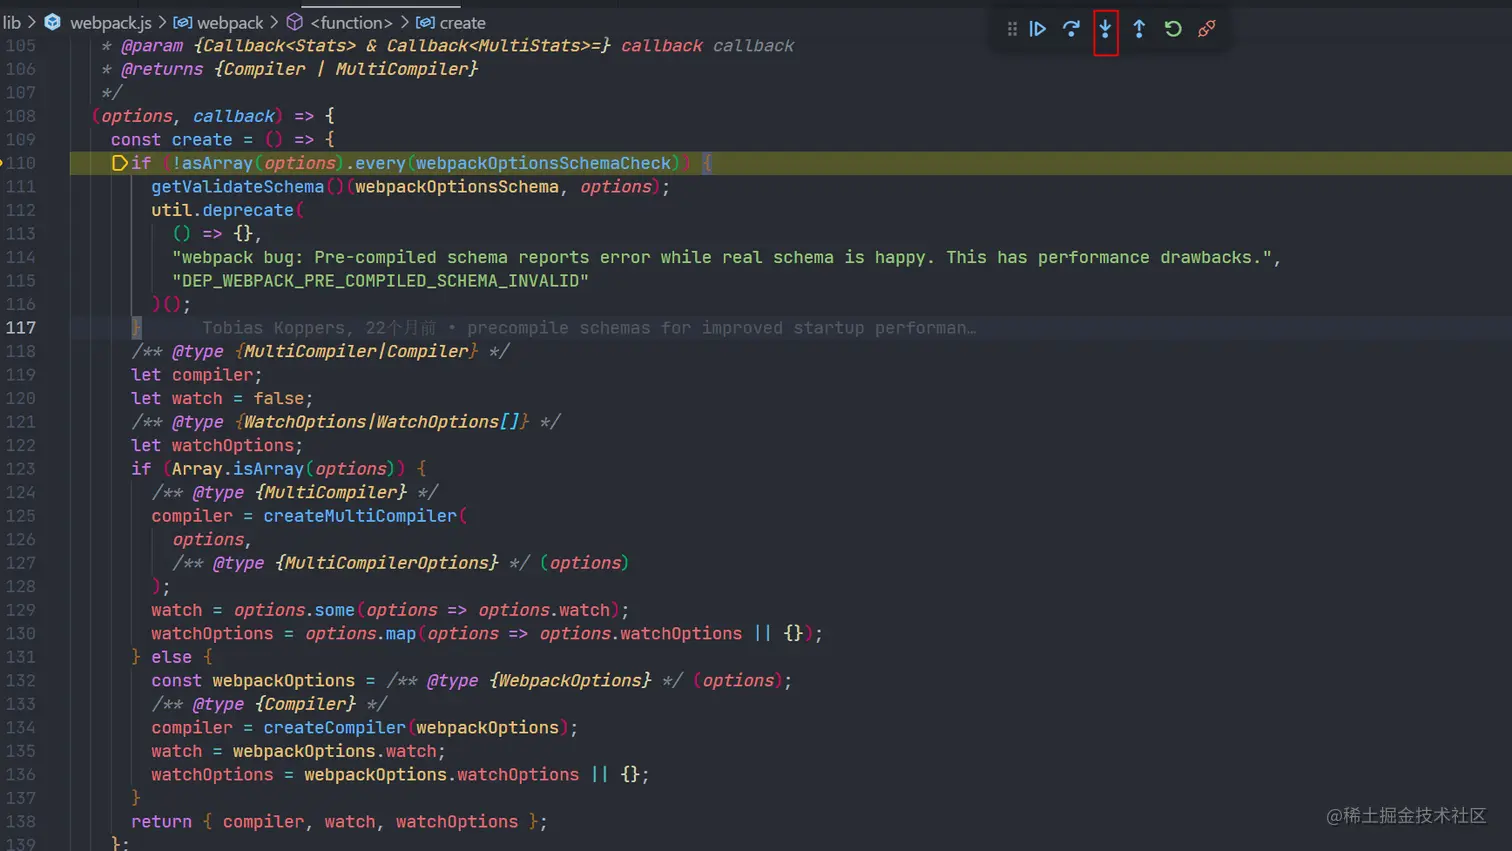Click 'webpackOptions.watch' on line 135

pyautogui.click(x=334, y=751)
